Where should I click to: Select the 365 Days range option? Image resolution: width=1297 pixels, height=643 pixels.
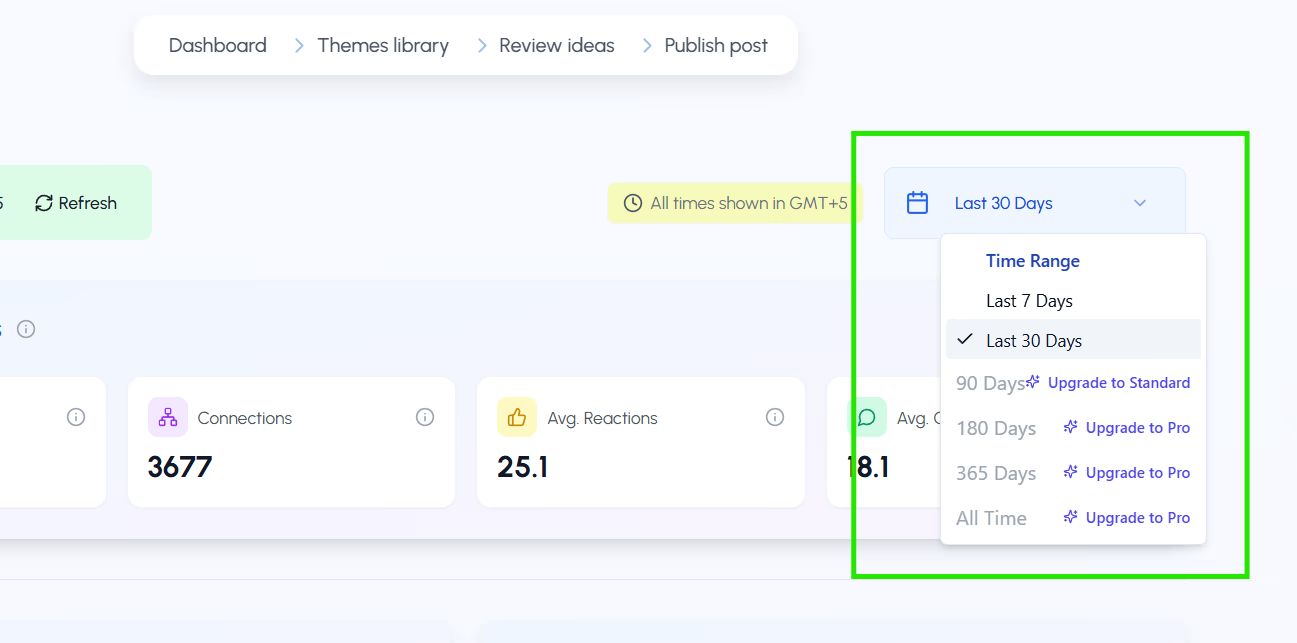click(996, 473)
